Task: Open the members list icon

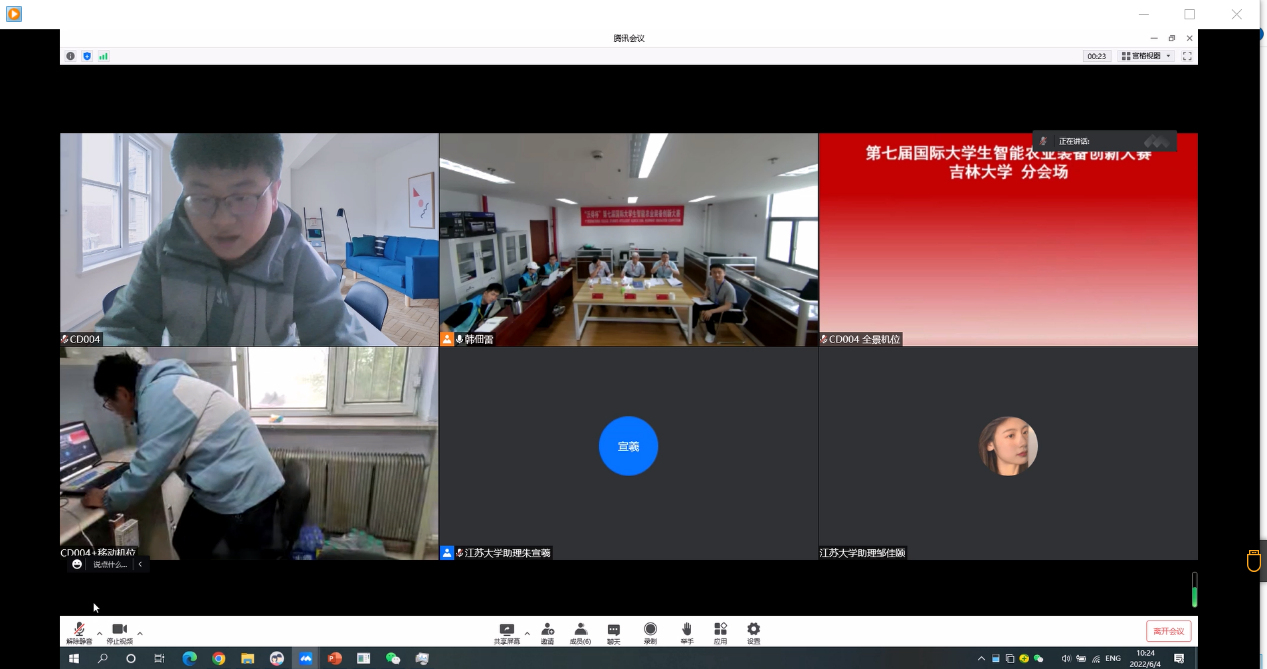Action: (x=580, y=630)
